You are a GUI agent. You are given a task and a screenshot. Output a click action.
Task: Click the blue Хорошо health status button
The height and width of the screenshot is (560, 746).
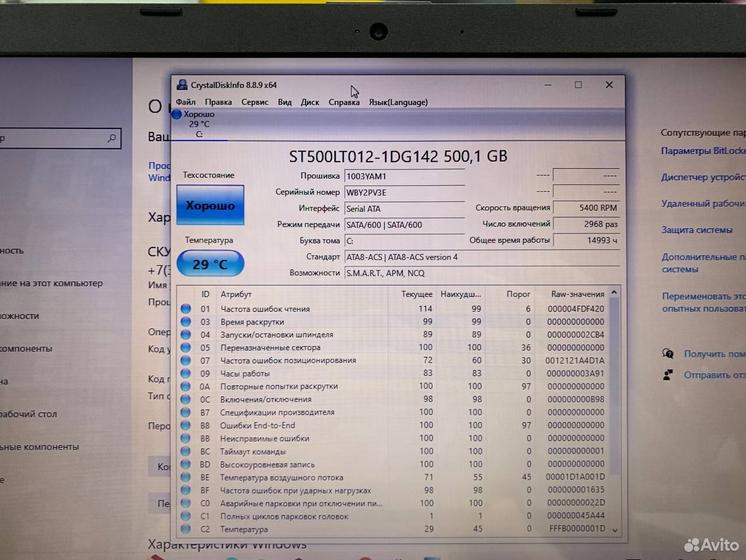(x=210, y=205)
